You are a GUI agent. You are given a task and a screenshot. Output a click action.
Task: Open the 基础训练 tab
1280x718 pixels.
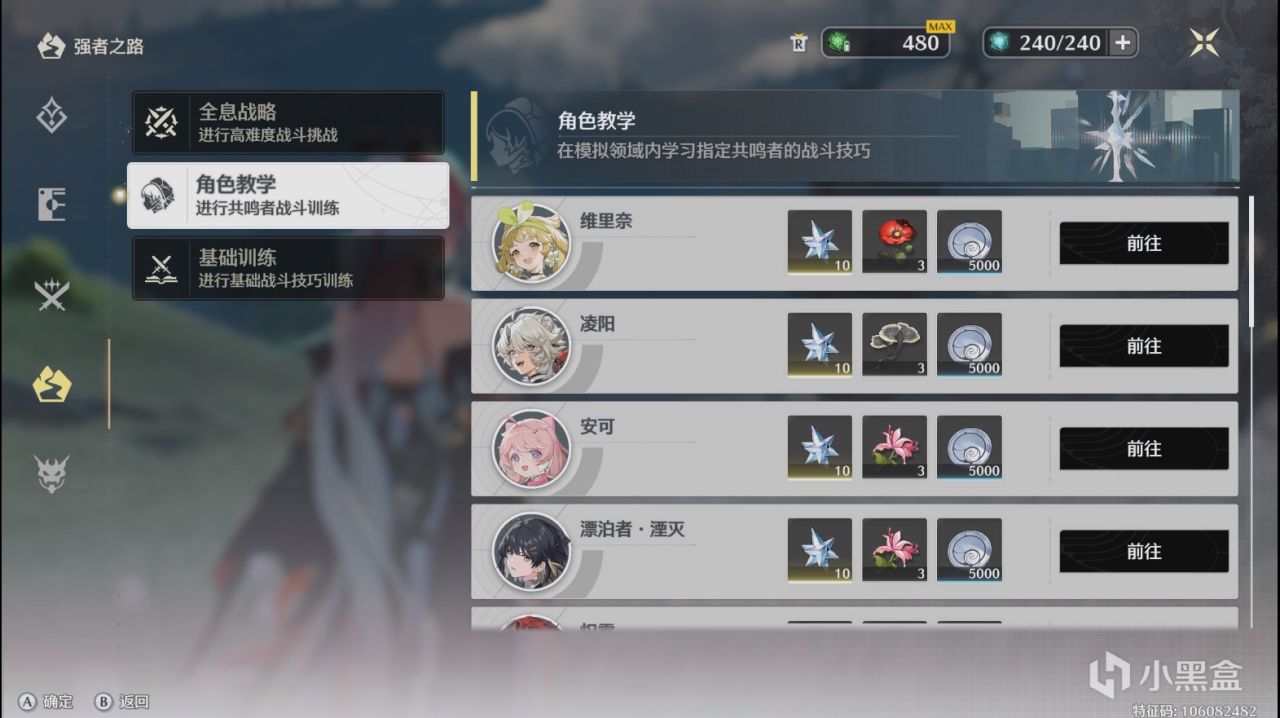coord(288,268)
